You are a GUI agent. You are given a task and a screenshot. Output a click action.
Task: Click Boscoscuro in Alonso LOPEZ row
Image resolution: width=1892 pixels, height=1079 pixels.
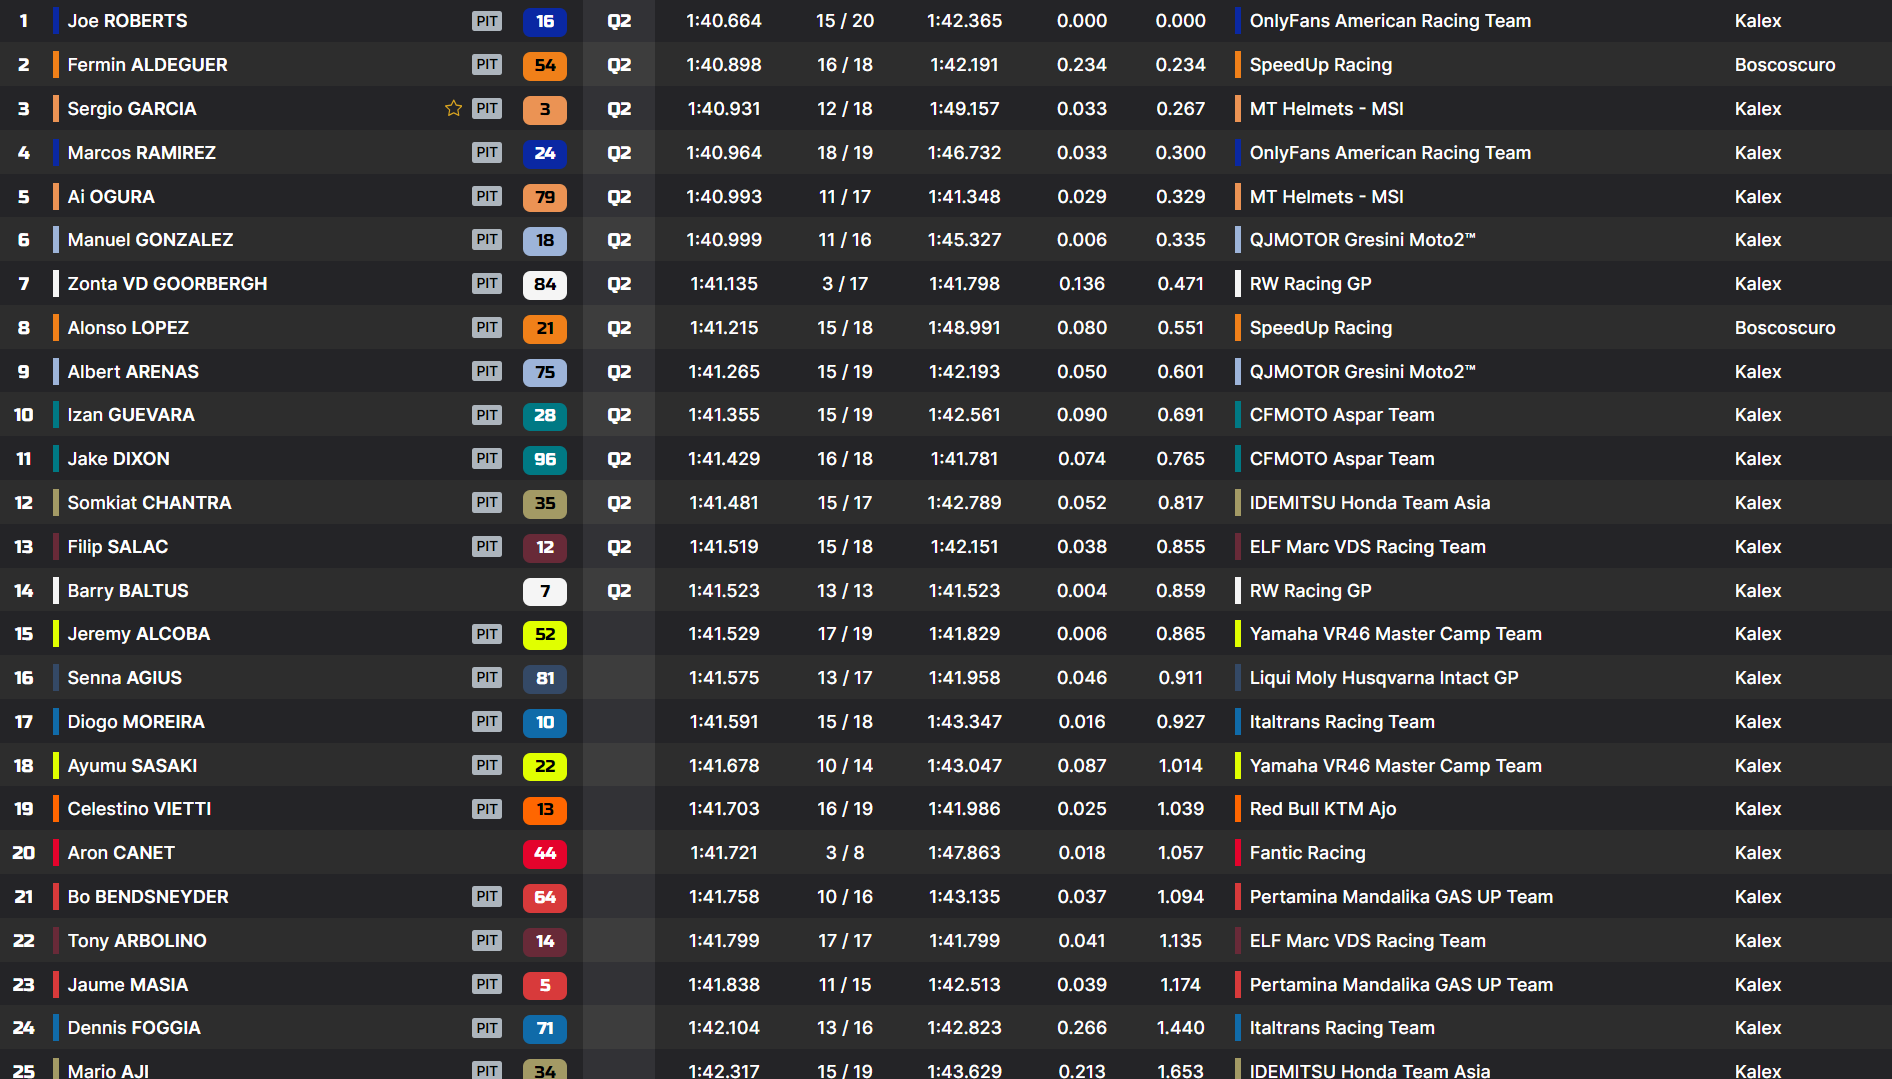click(x=1784, y=328)
